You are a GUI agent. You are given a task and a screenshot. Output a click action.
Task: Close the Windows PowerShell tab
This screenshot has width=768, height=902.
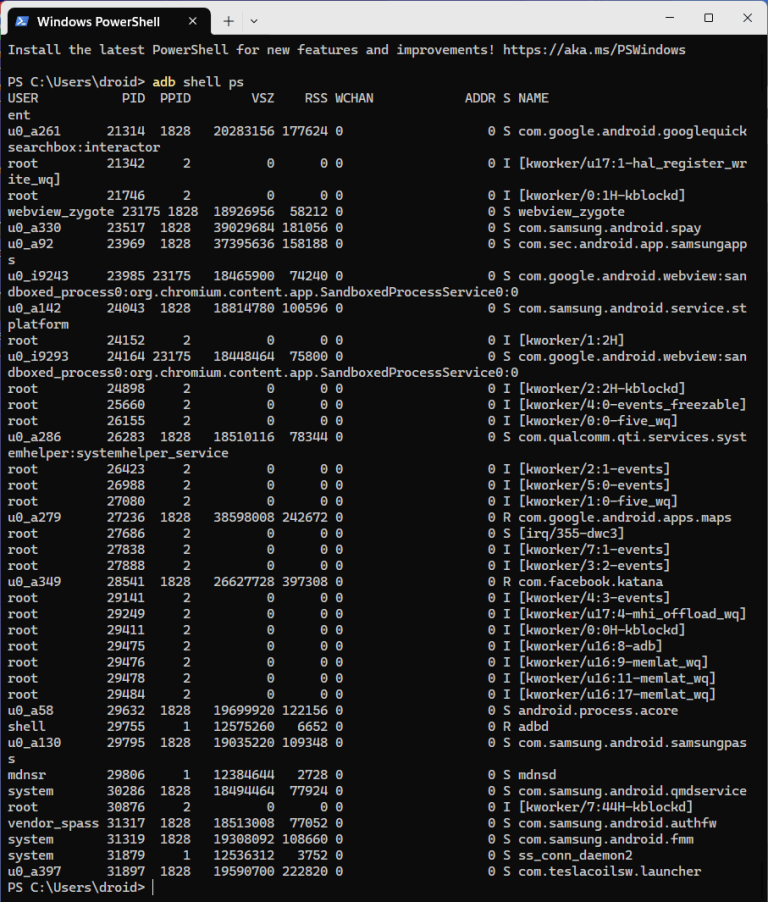coord(193,19)
